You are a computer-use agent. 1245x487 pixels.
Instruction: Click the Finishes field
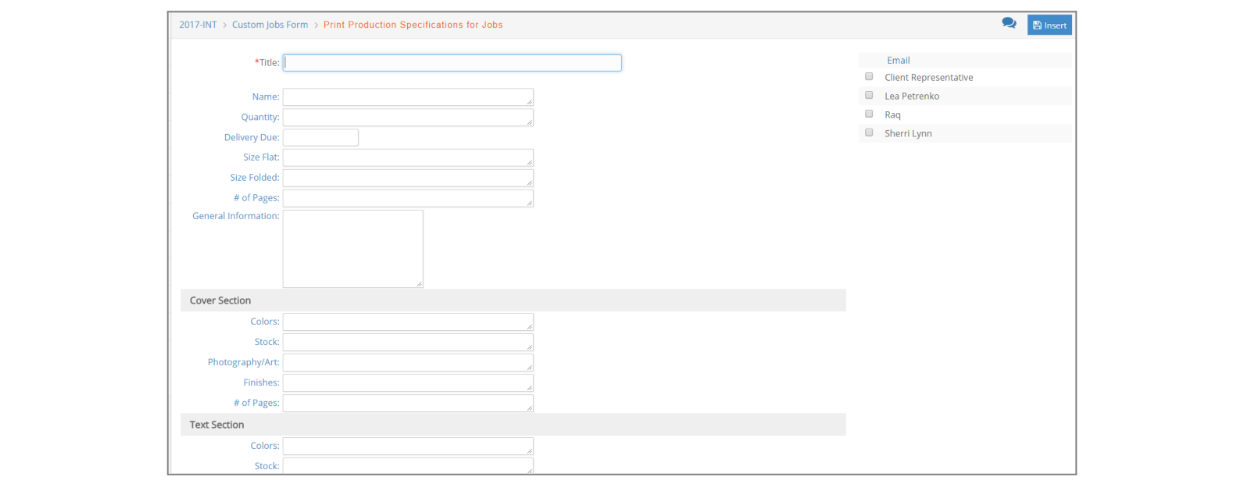(408, 382)
